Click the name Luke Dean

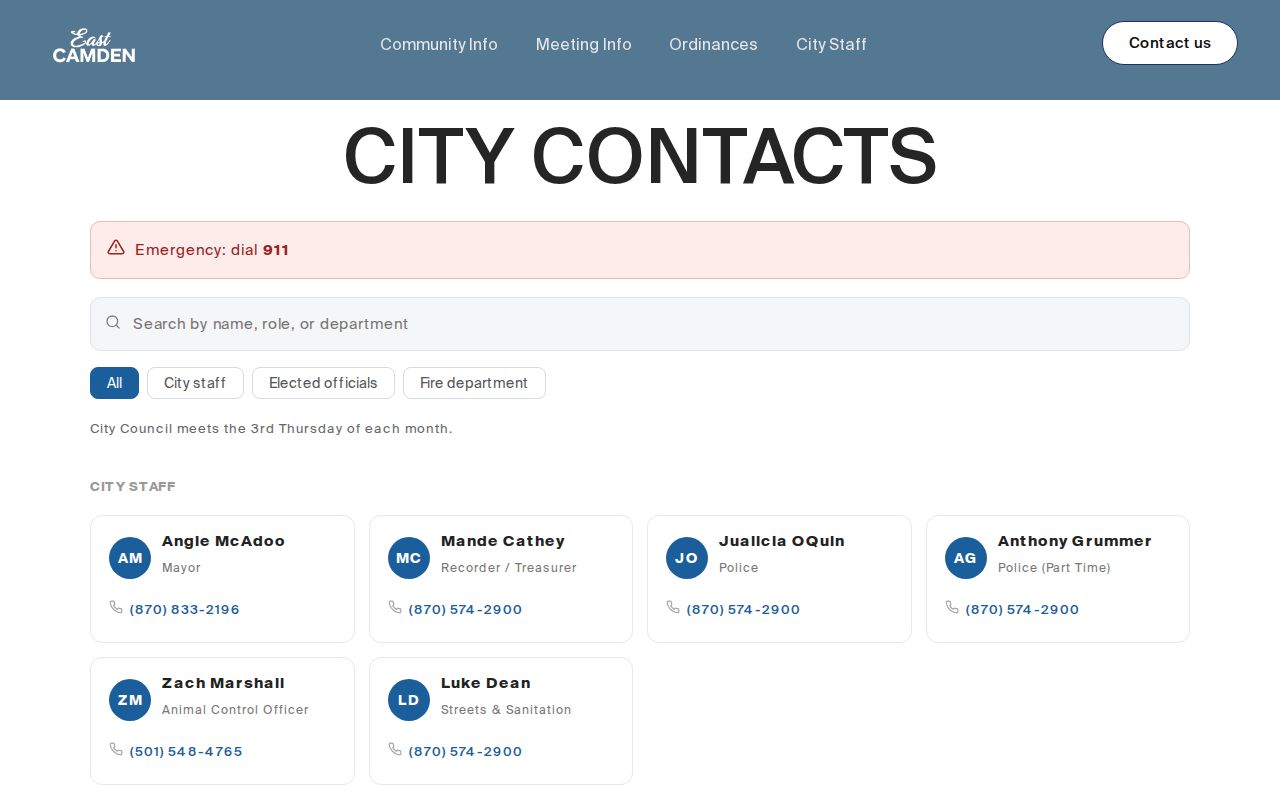click(x=486, y=683)
